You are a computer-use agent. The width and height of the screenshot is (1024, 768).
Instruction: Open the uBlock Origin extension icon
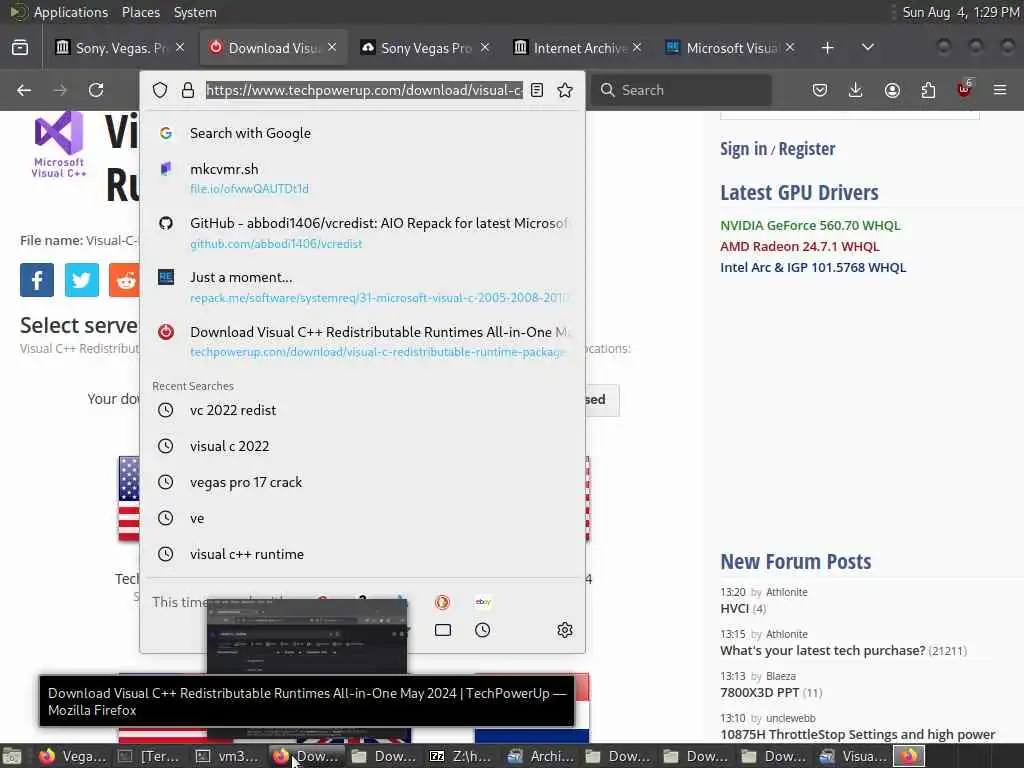964,89
